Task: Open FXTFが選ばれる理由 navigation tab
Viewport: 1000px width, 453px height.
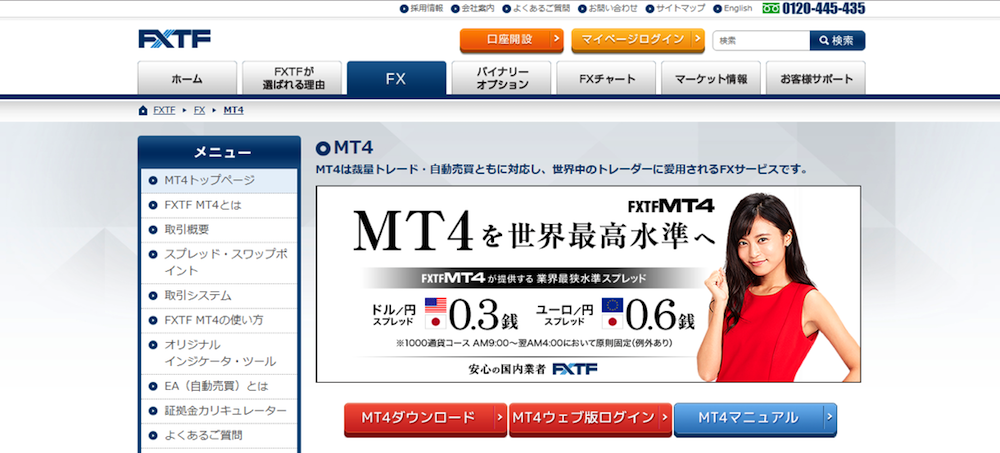Action: pyautogui.click(x=292, y=78)
